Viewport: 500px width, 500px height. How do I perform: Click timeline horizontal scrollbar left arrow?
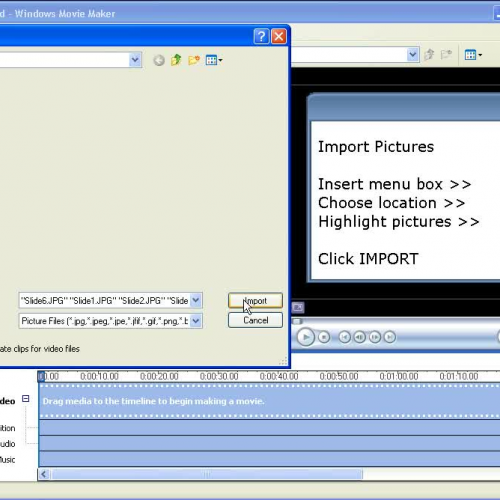point(44,474)
